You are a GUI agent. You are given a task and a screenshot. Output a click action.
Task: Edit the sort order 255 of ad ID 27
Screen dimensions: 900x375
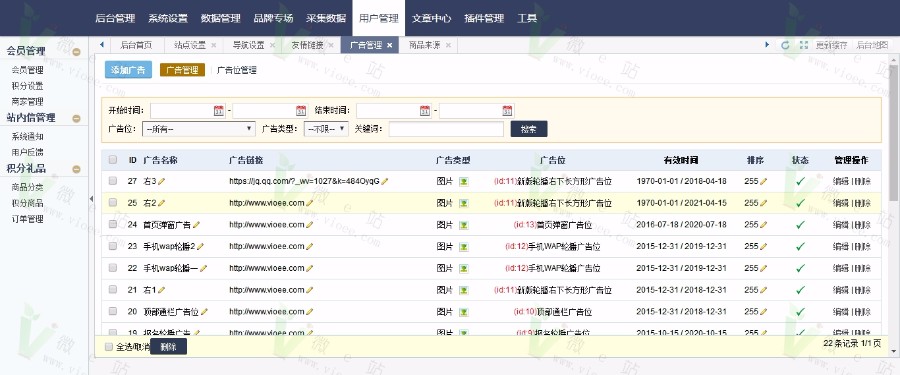coord(763,181)
